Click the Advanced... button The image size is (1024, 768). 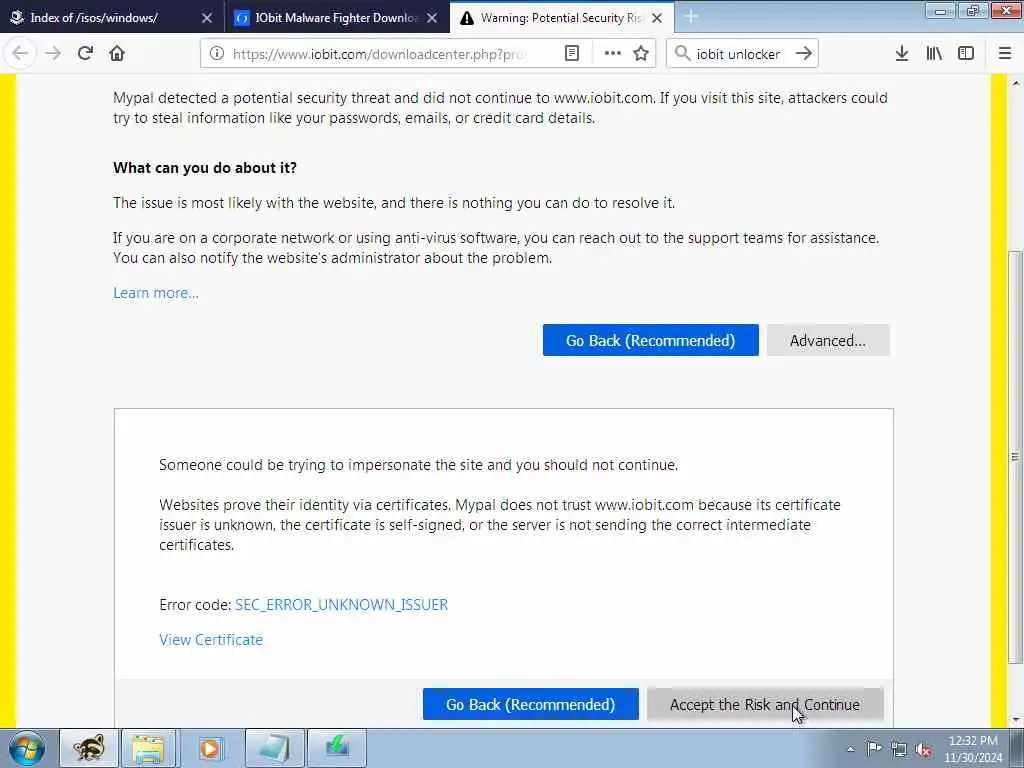(828, 340)
